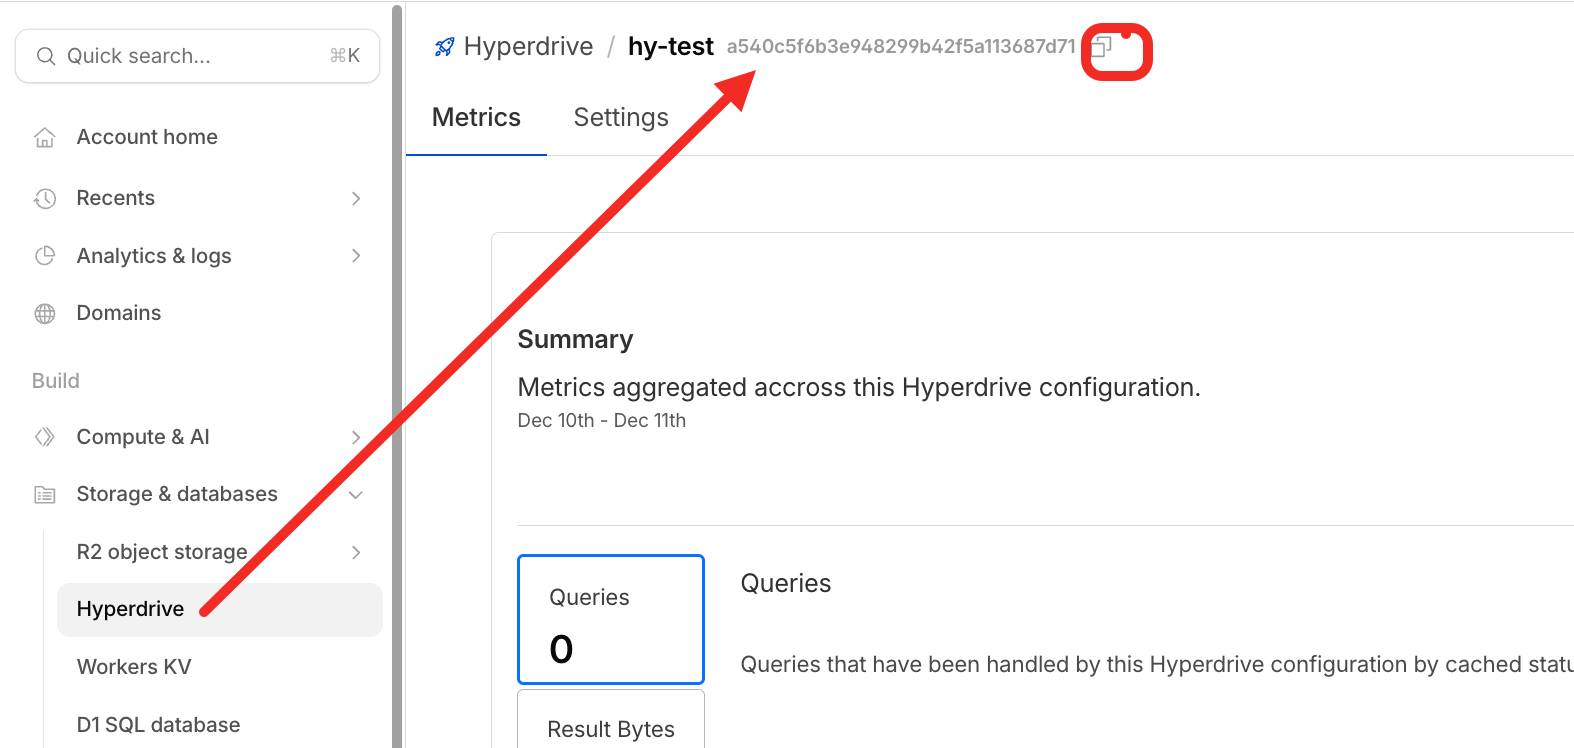Image resolution: width=1574 pixels, height=748 pixels.
Task: Click the Domains globe icon
Action: click(45, 314)
